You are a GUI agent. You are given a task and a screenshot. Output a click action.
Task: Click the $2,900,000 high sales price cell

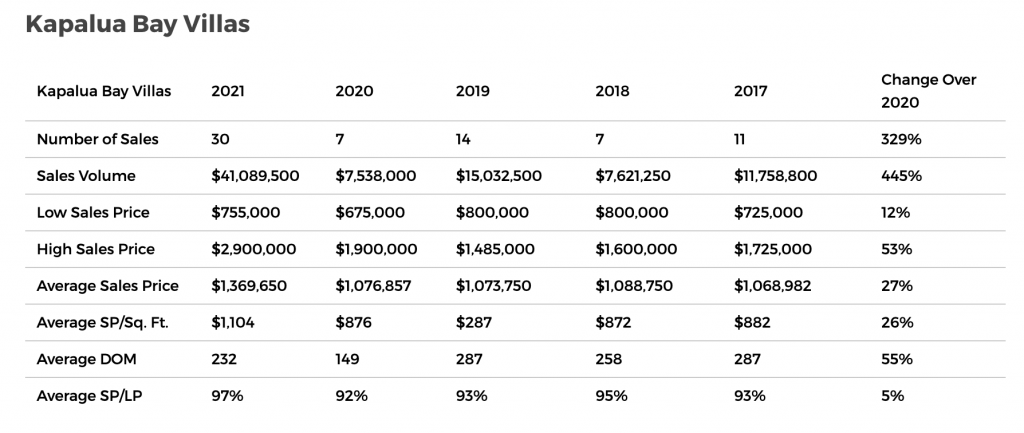[252, 249]
